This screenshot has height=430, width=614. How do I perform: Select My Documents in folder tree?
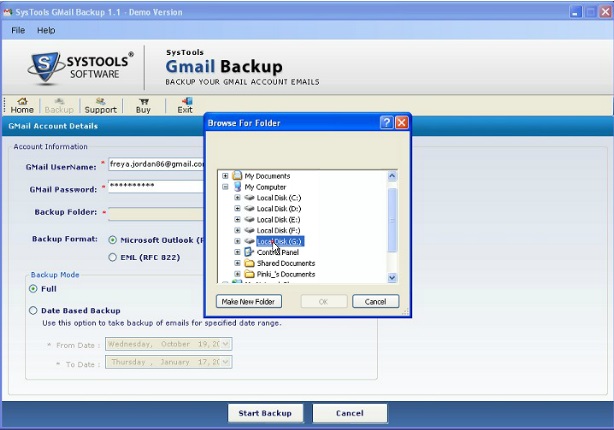click(267, 176)
